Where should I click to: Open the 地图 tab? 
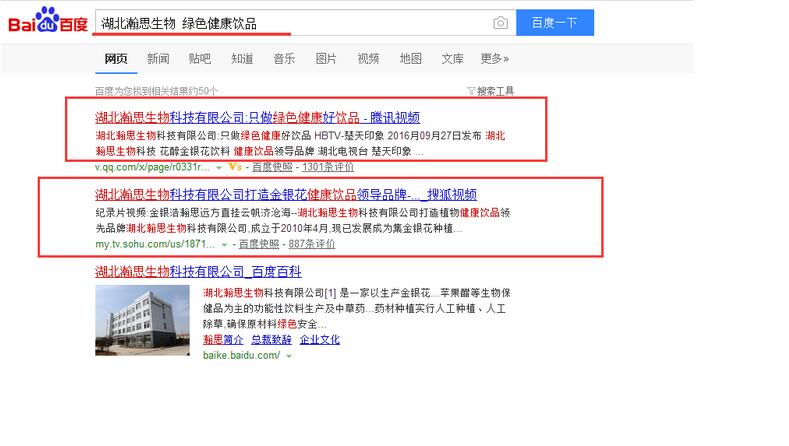410,59
